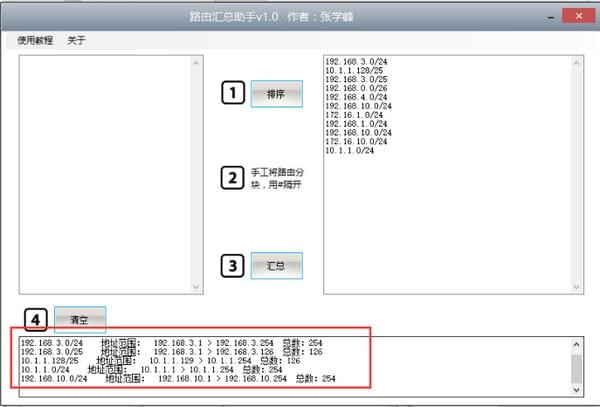Click 192.168.3.0/24 in the right list
600x407 pixels.
pos(356,62)
